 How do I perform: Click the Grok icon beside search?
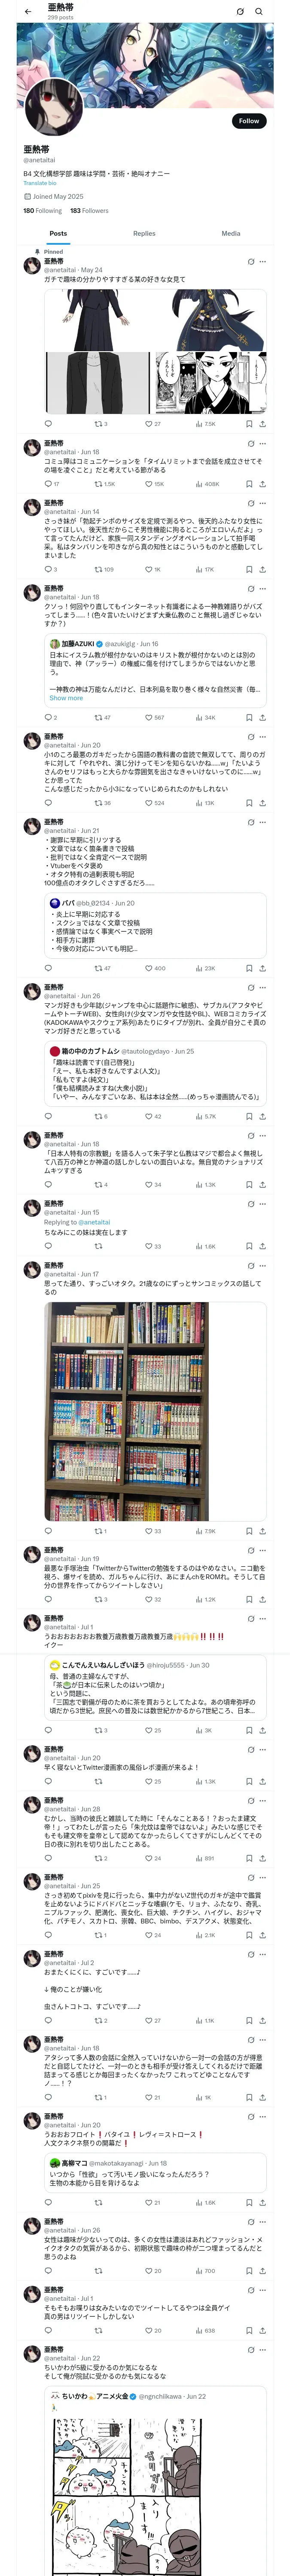click(x=240, y=11)
